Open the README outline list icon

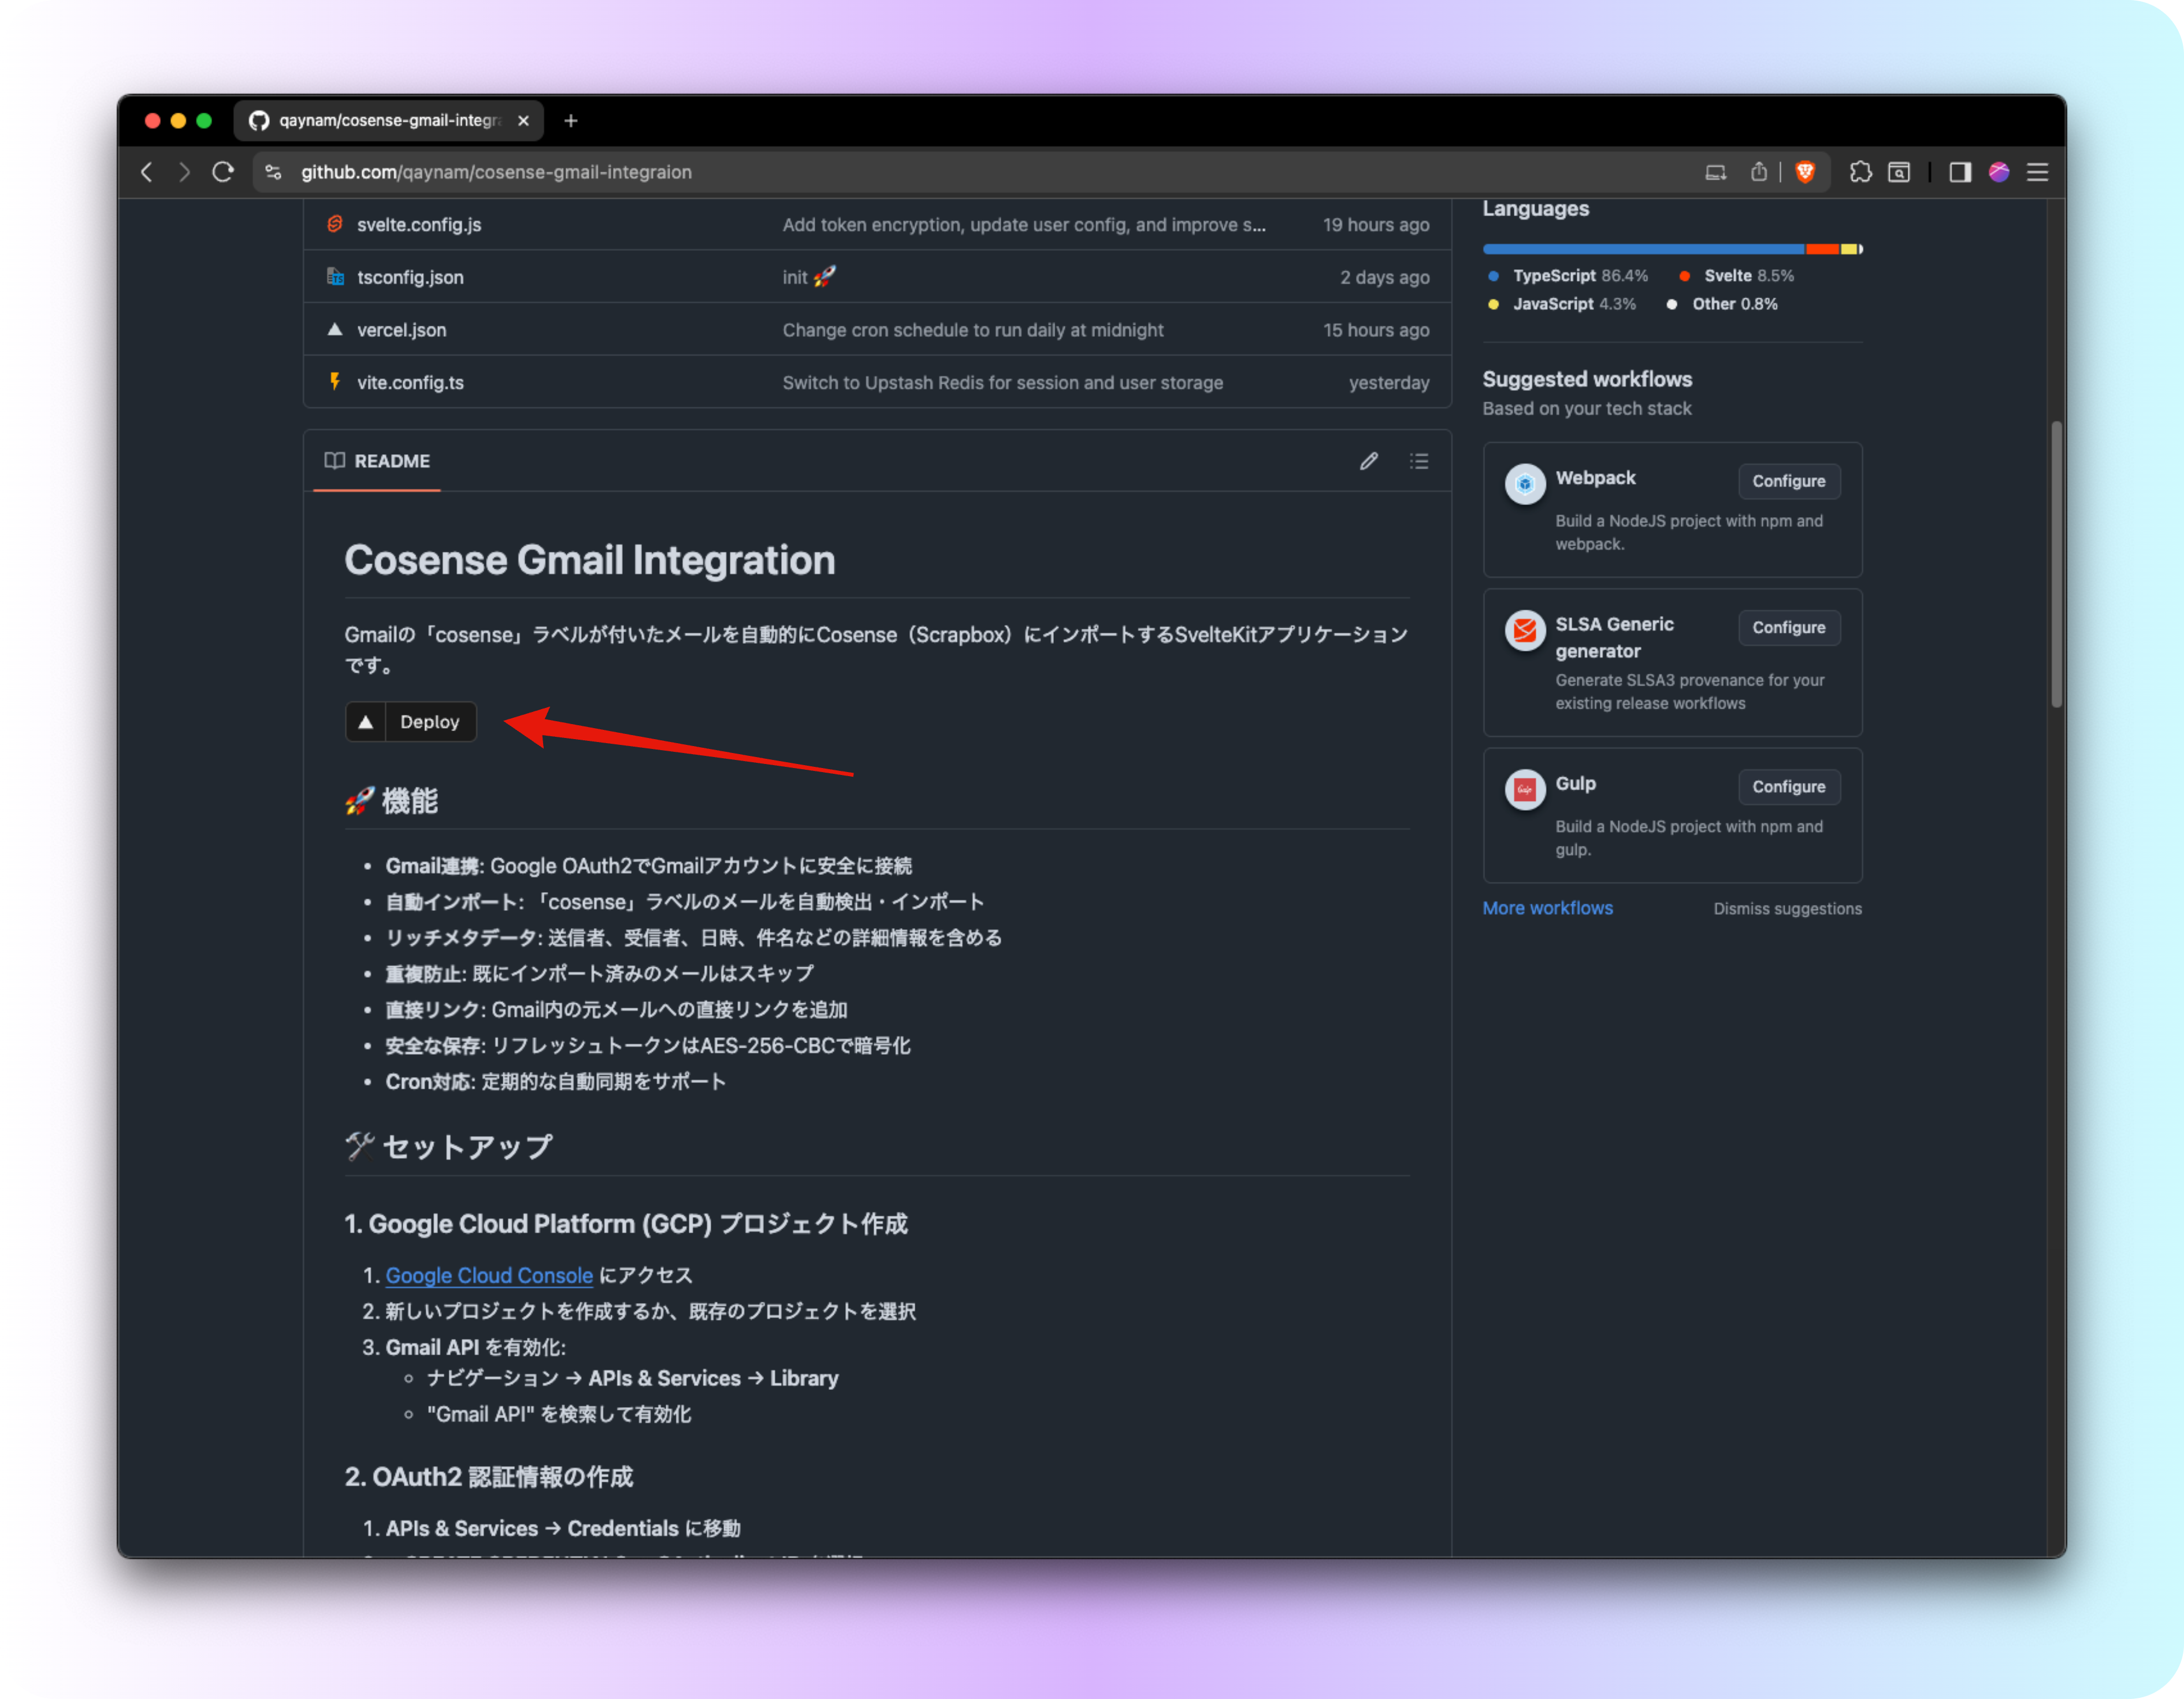tap(1419, 461)
